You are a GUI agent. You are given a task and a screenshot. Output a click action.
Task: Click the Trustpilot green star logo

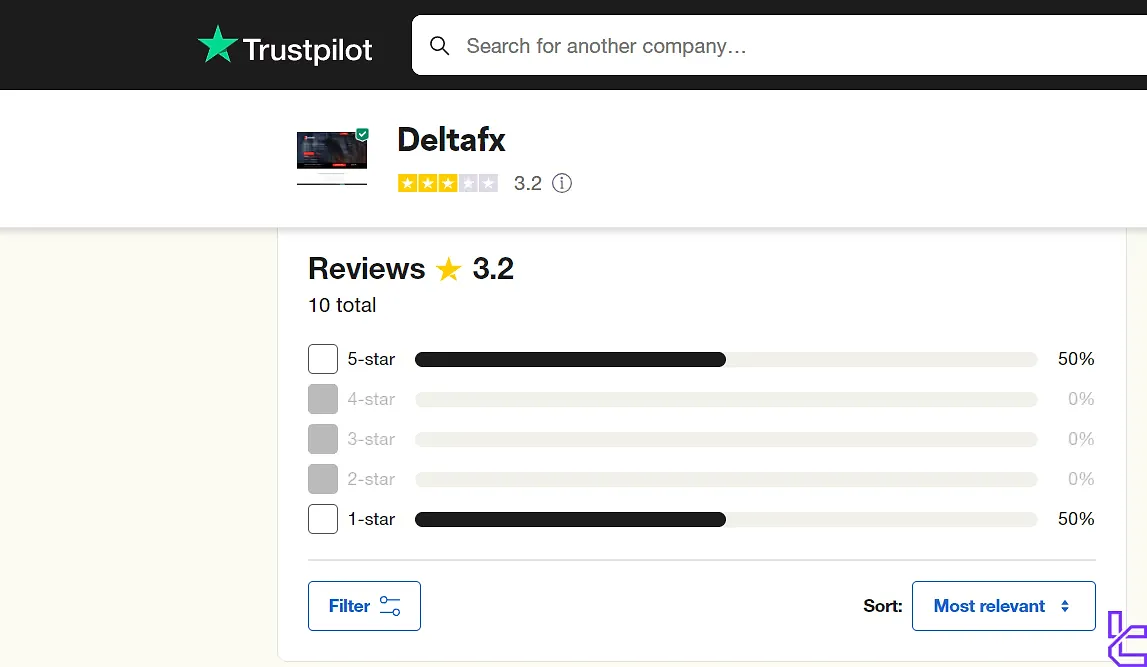click(x=217, y=46)
